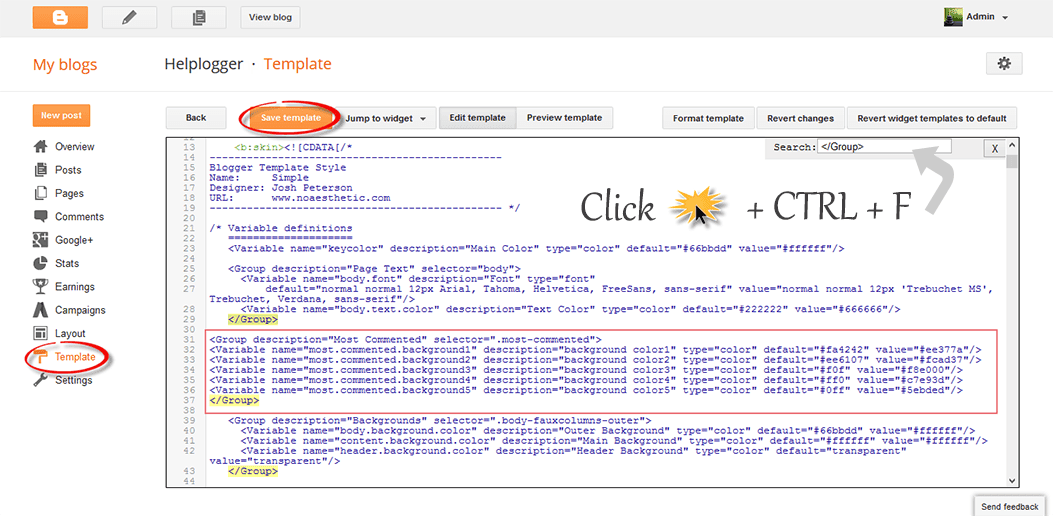The height and width of the screenshot is (516, 1053).
Task: Click the gear settings icon
Action: (1004, 63)
